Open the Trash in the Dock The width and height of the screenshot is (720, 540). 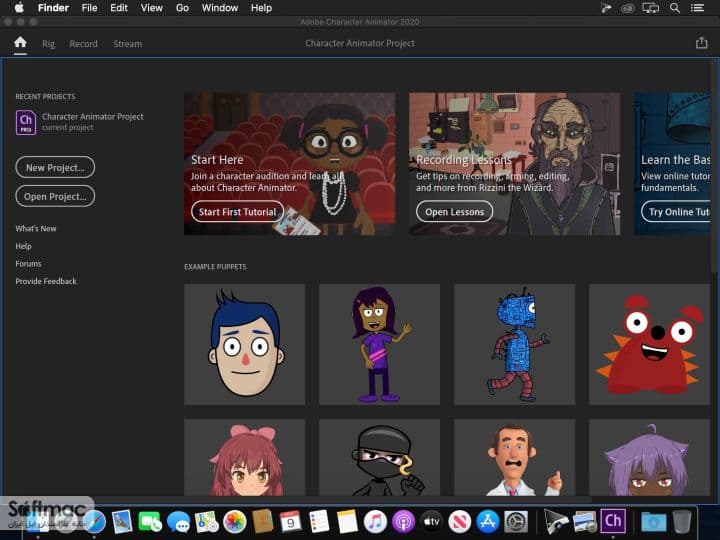pyautogui.click(x=682, y=522)
